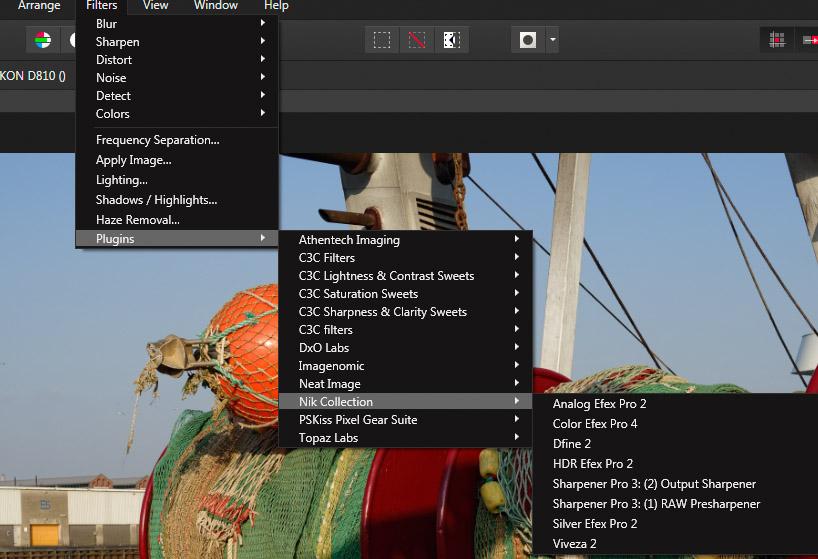Expand the Athentech Imaging plugin submenu
This screenshot has height=559, width=818.
coord(405,240)
